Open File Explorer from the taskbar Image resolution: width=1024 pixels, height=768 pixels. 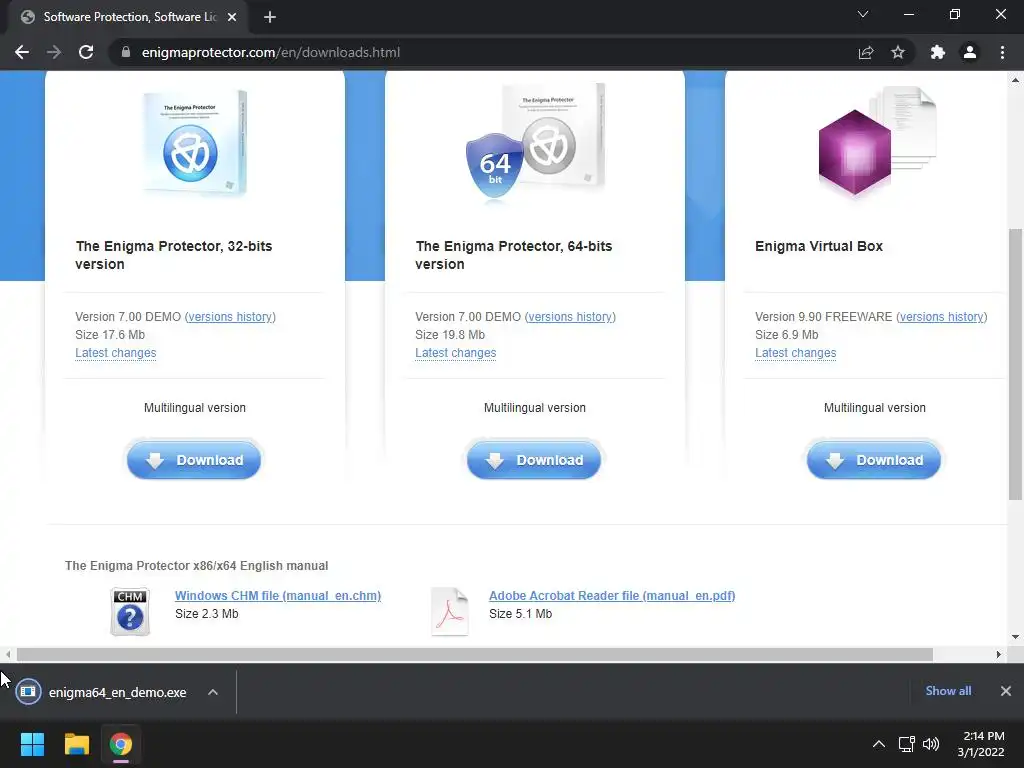coord(76,744)
